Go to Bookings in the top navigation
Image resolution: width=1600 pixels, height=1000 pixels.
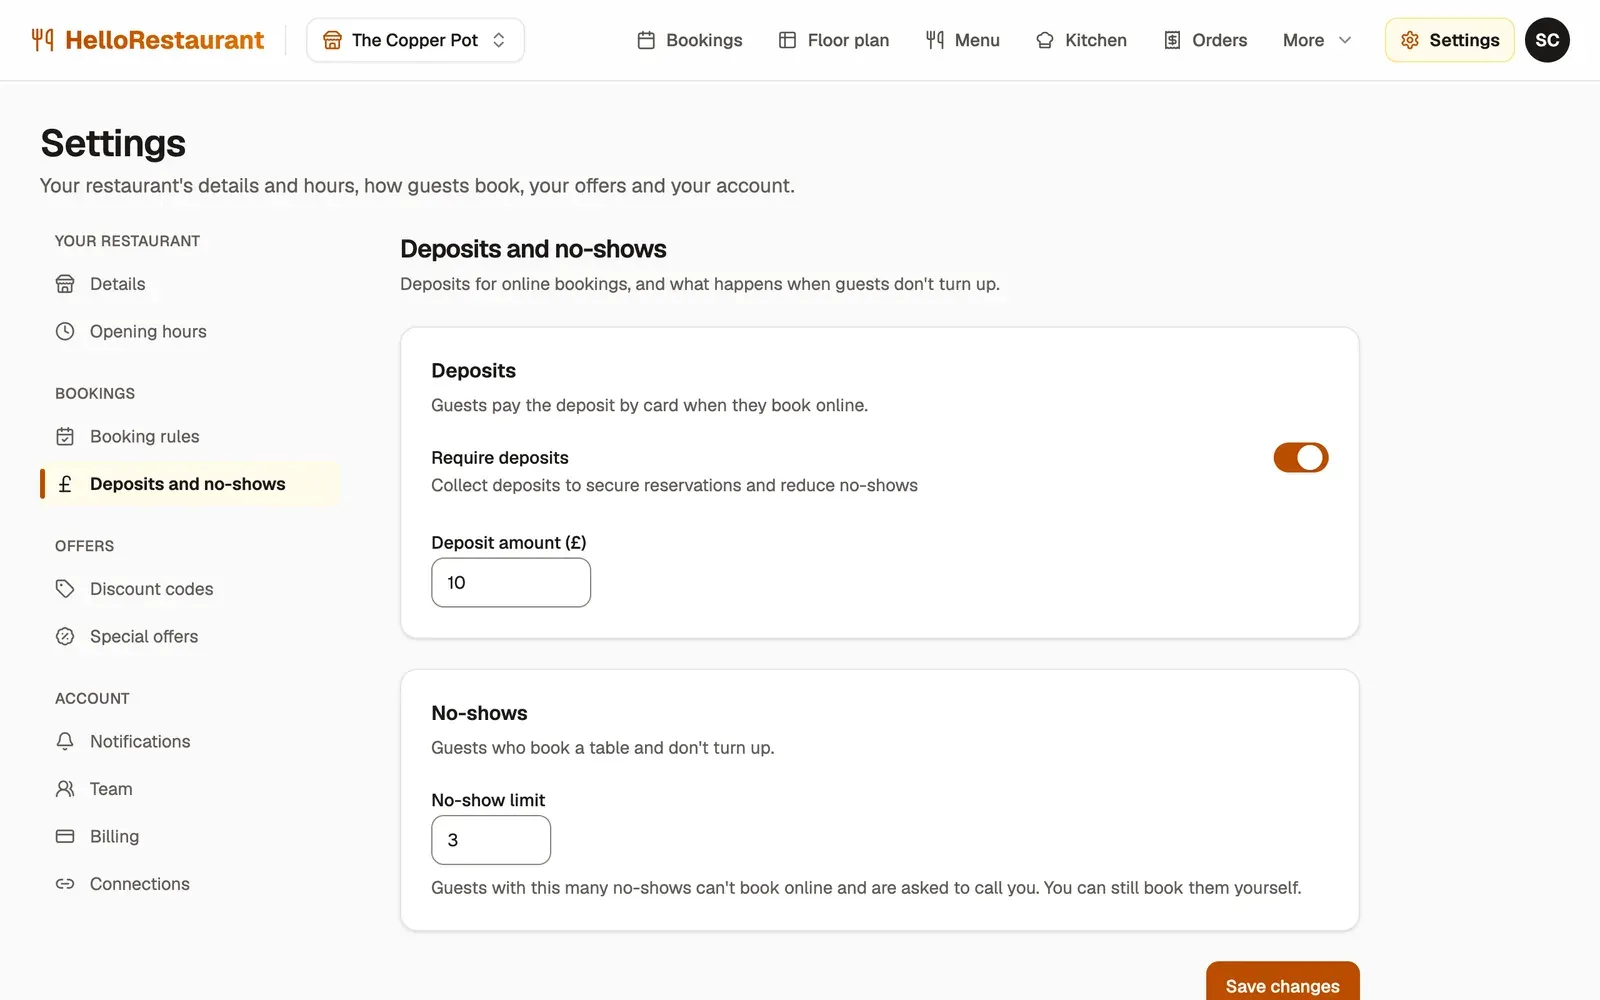pos(690,40)
